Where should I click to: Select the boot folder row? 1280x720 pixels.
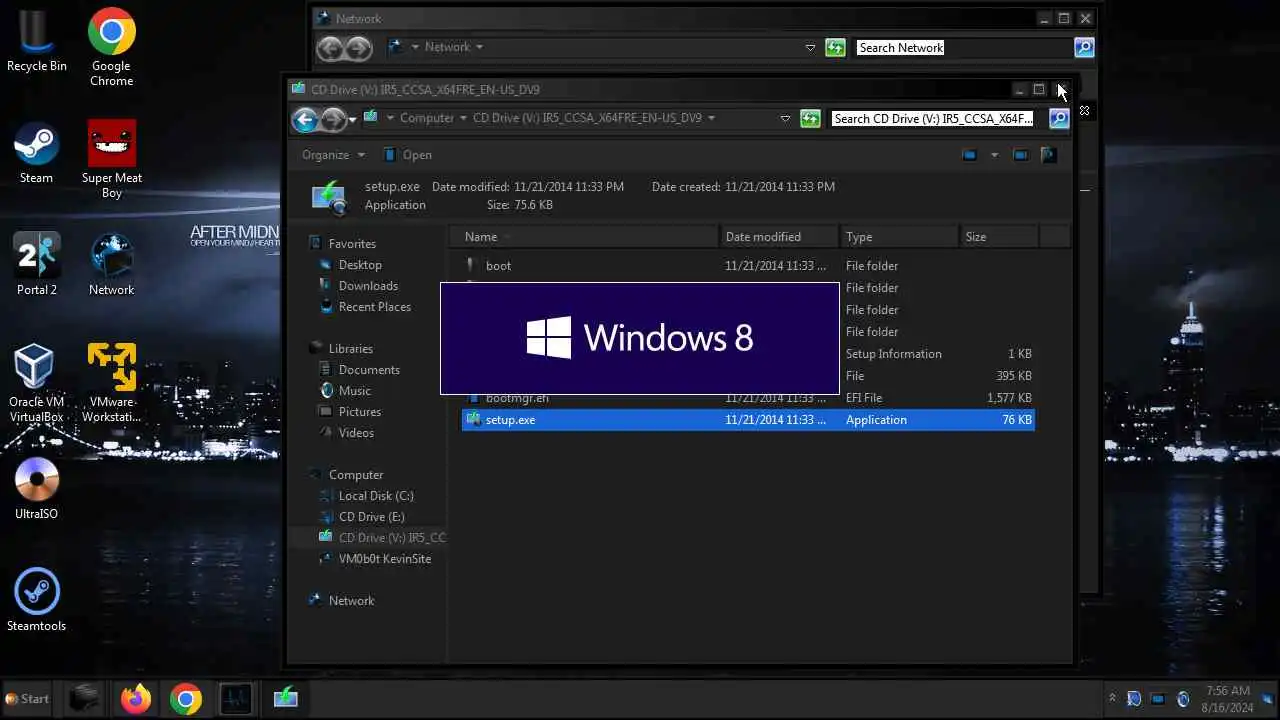[x=748, y=266]
